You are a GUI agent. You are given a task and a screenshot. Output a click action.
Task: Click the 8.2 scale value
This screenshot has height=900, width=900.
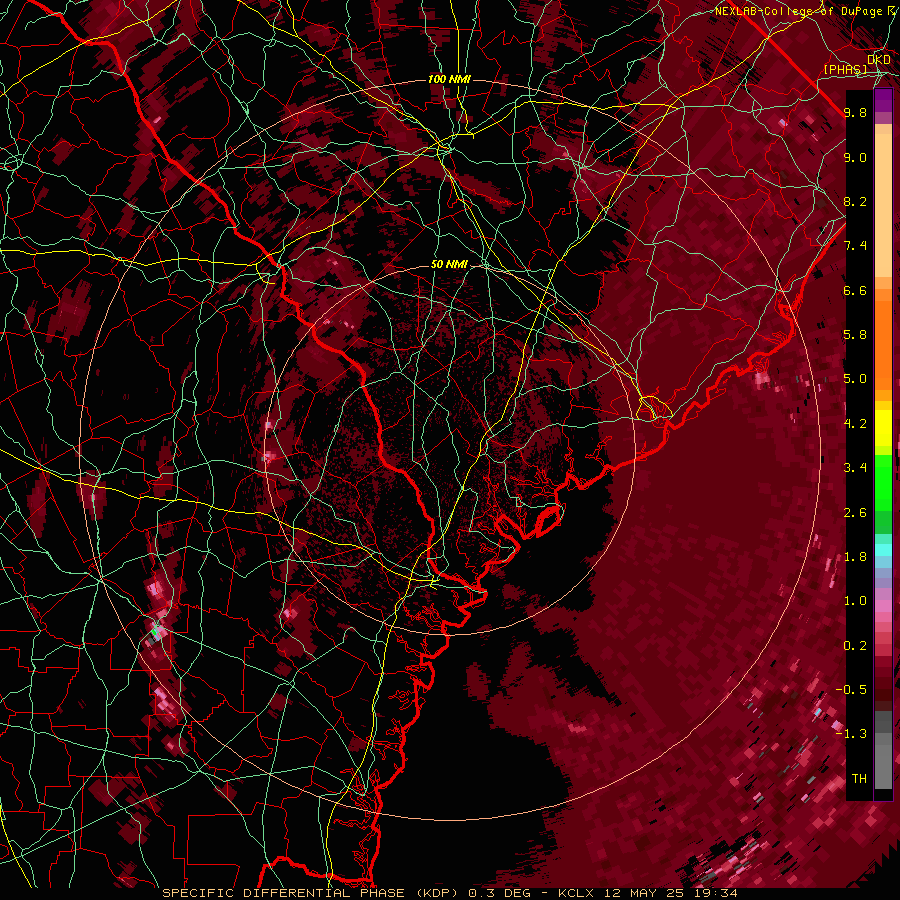click(855, 201)
